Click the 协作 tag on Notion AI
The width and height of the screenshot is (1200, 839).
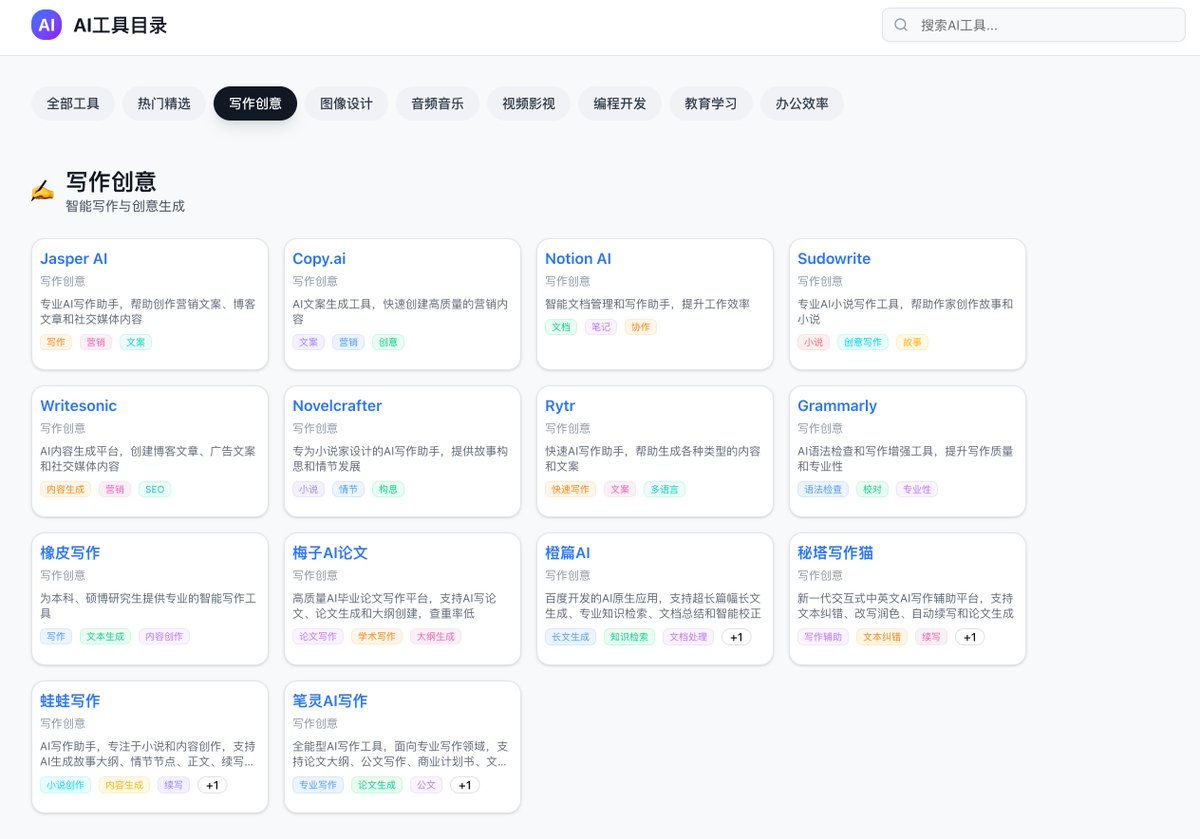coord(641,327)
